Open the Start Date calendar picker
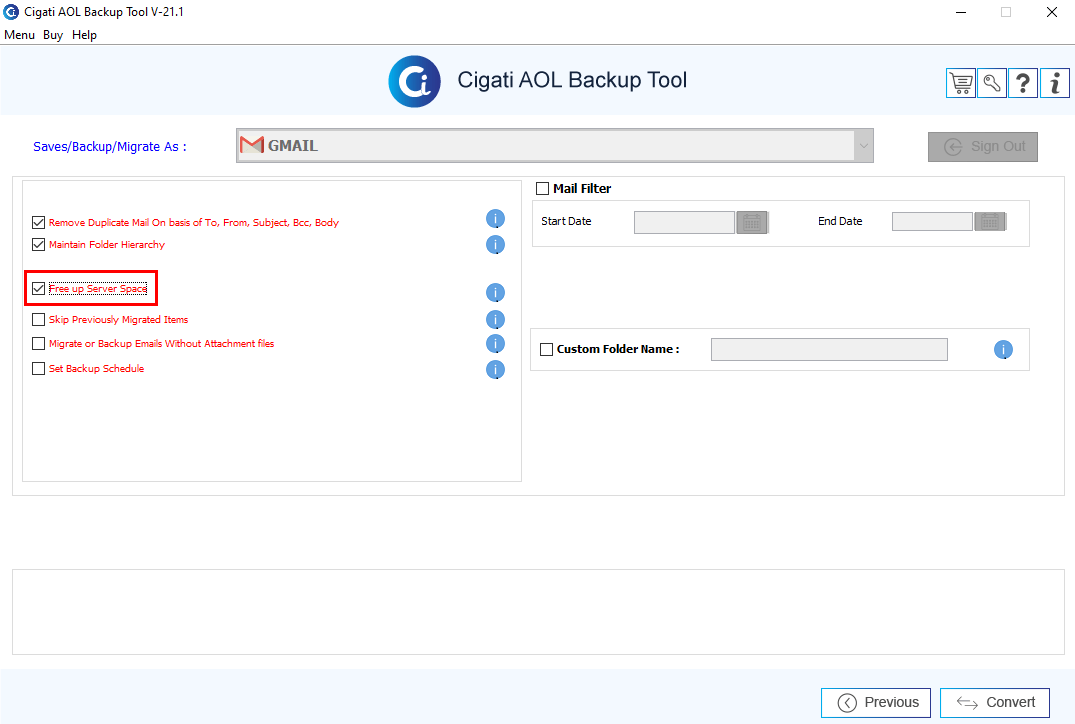Viewport: 1075px width, 724px height. 752,222
